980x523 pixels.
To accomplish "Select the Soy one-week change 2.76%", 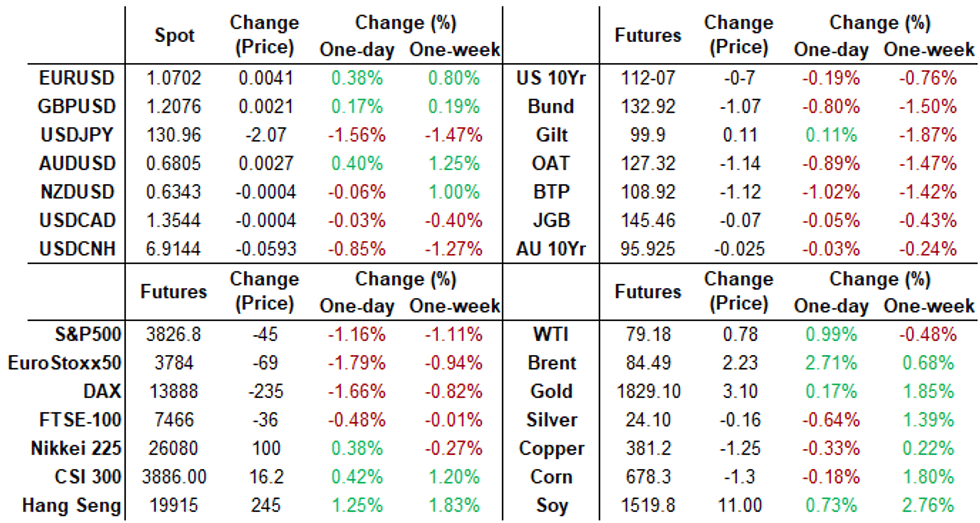I will 931,506.
